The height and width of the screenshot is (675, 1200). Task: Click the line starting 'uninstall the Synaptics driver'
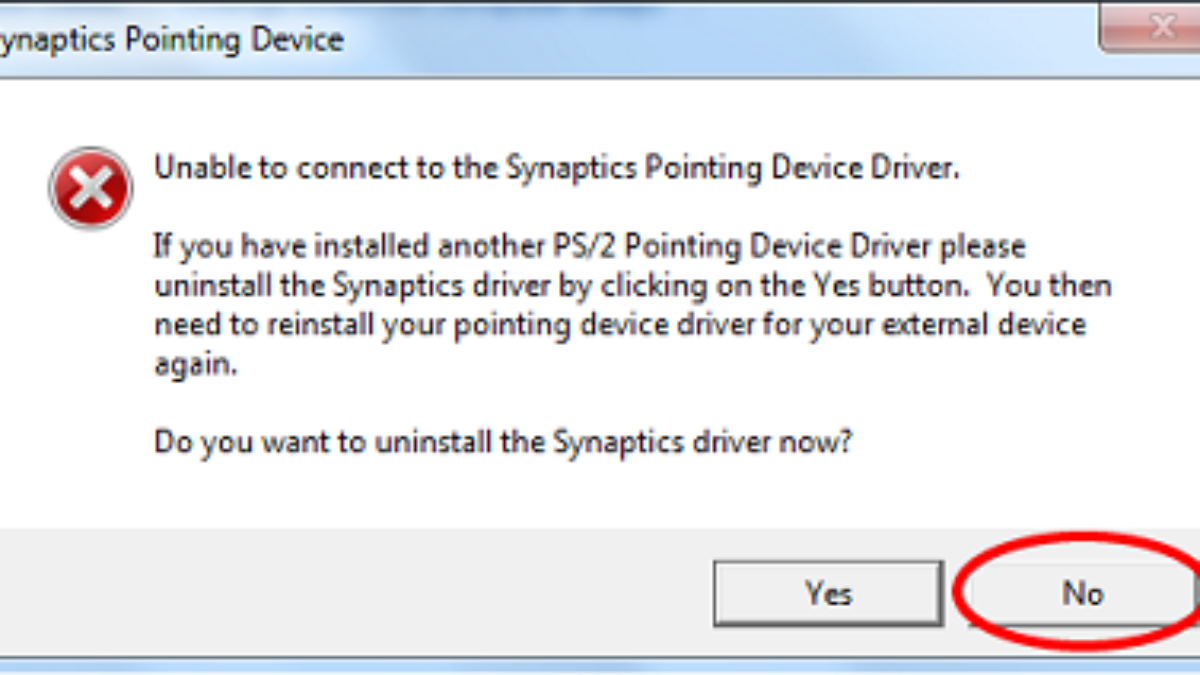coord(632,285)
